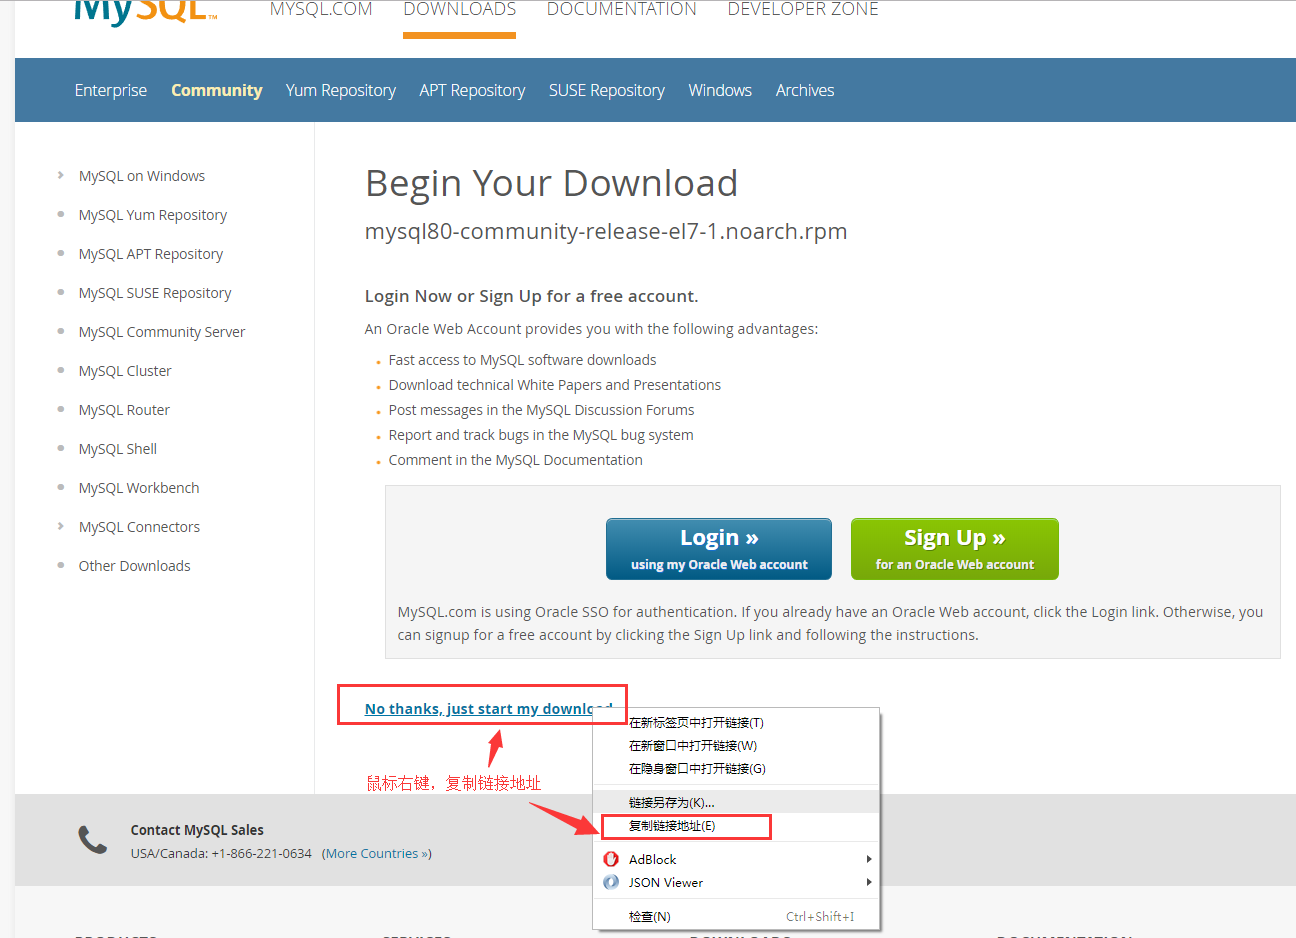The width and height of the screenshot is (1296, 938).
Task: Open the MySQL Shell sidebar link
Action: tap(118, 449)
